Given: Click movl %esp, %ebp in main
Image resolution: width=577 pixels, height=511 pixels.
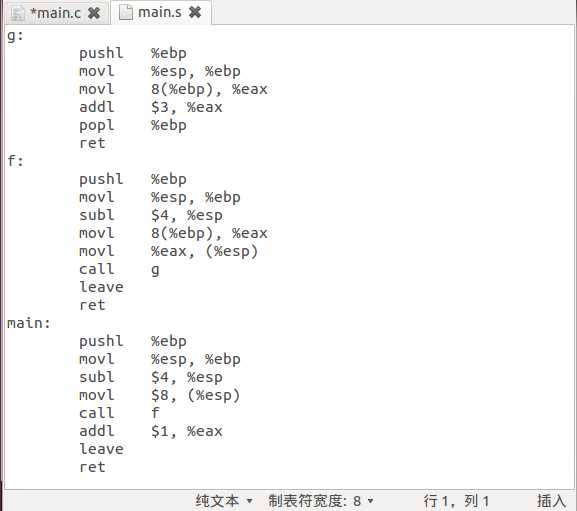Looking at the screenshot, I should click(x=160, y=359).
